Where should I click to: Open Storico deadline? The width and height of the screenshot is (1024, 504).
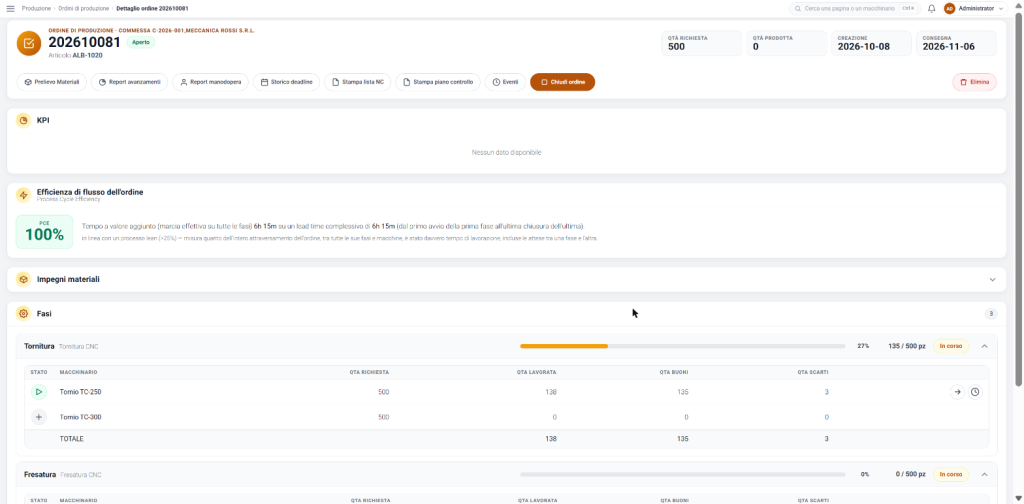click(286, 82)
